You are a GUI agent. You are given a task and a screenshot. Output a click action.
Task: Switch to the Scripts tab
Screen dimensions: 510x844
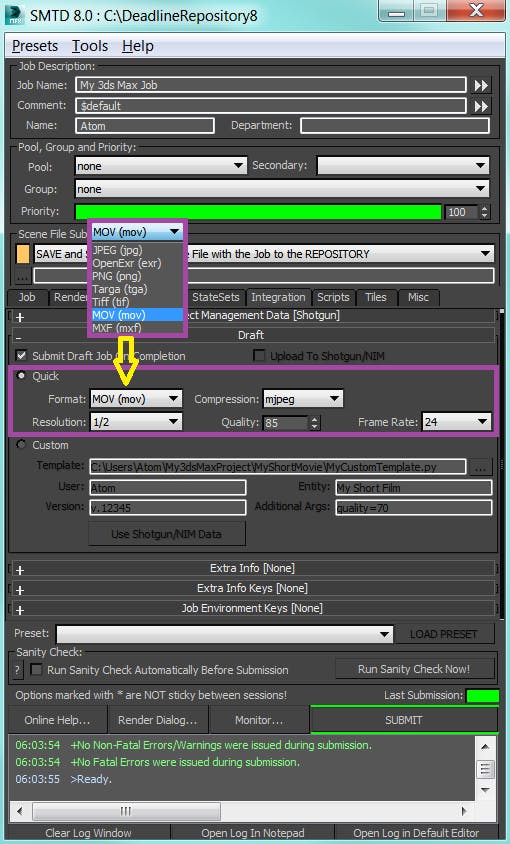click(x=333, y=297)
